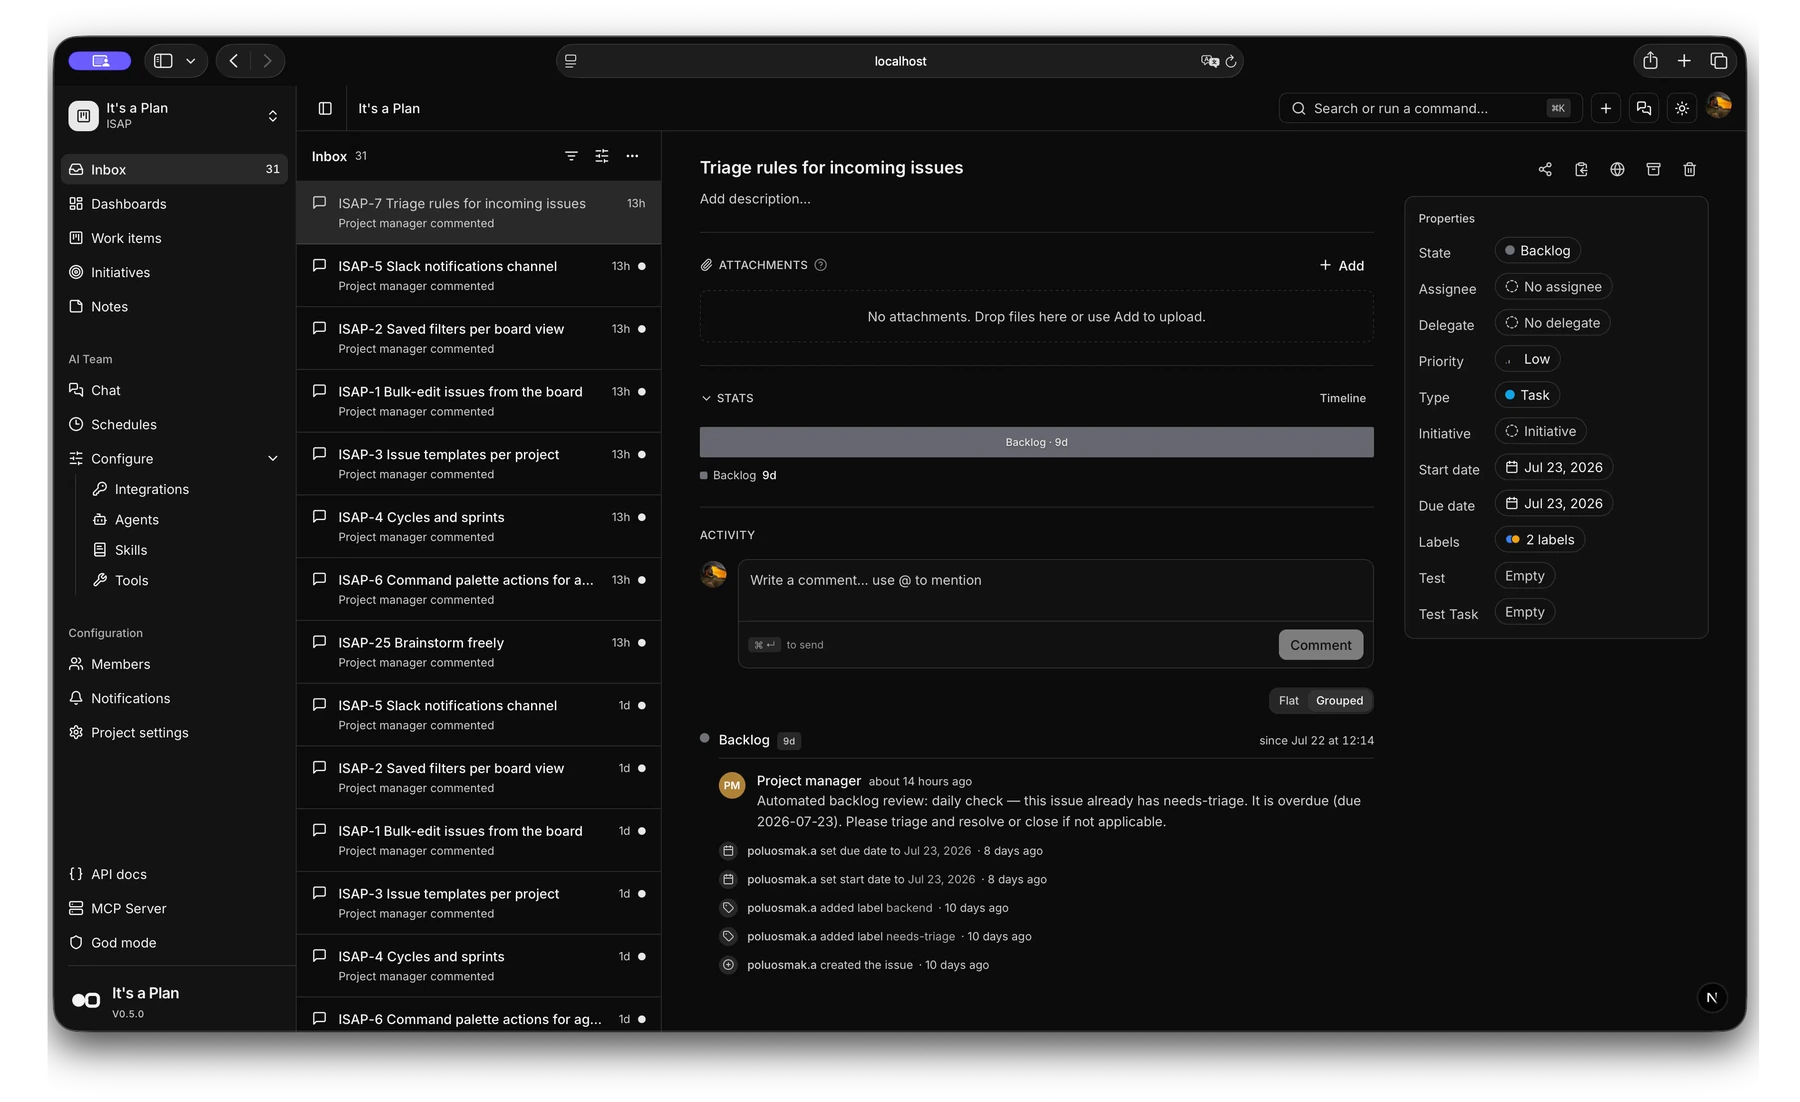The width and height of the screenshot is (1800, 1102).
Task: Click the plus icon beside search
Action: (x=1606, y=108)
